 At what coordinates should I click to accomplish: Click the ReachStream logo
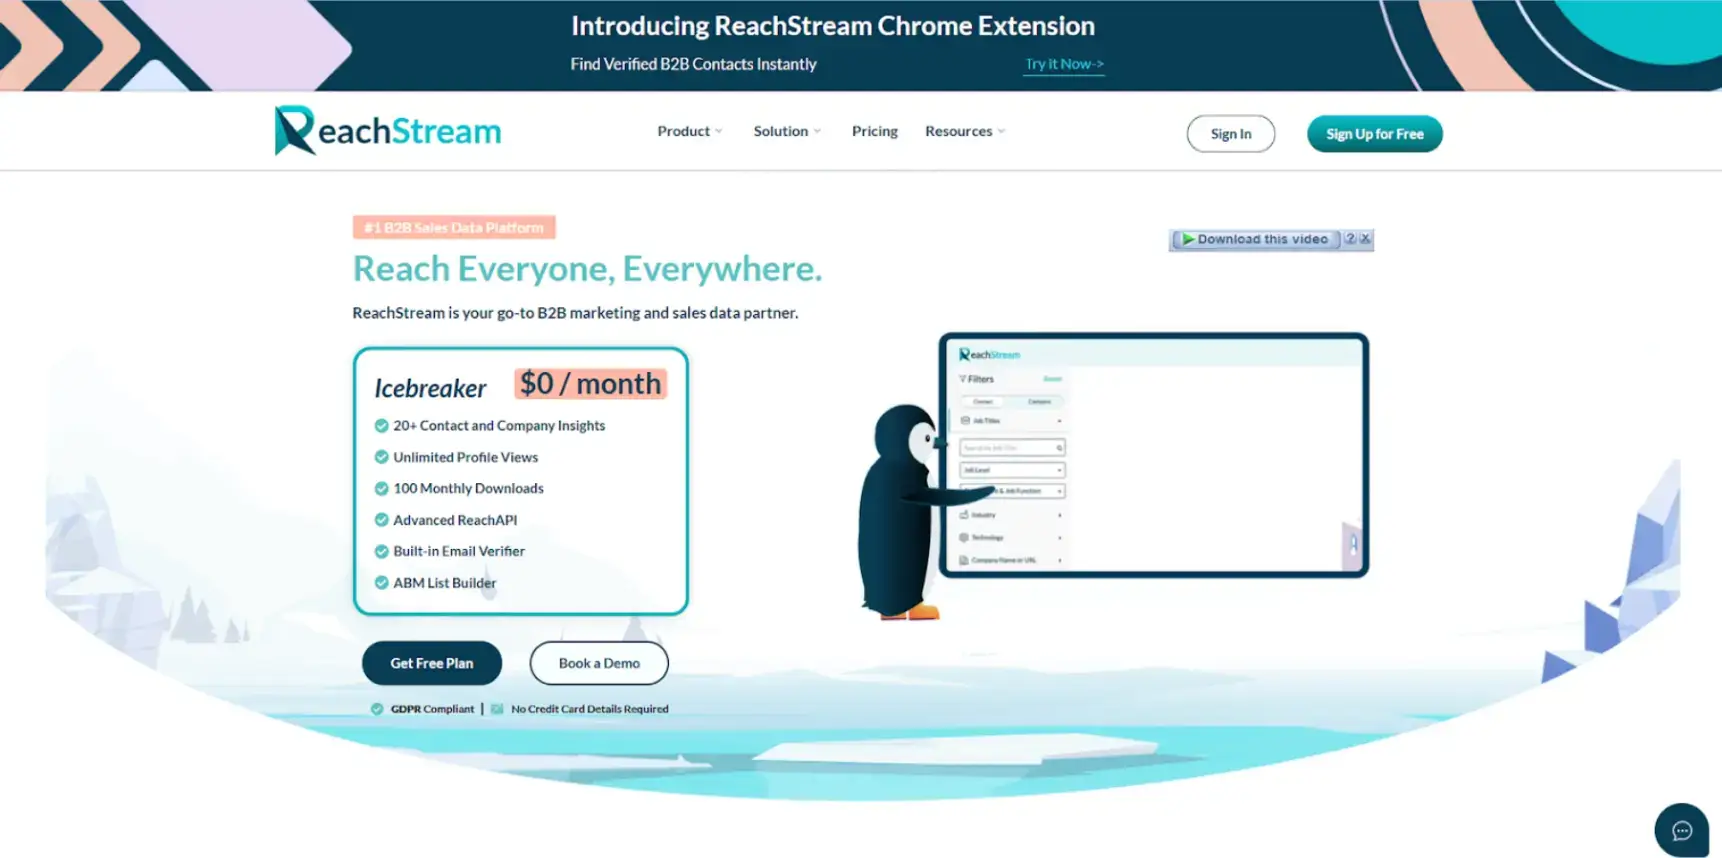point(388,131)
